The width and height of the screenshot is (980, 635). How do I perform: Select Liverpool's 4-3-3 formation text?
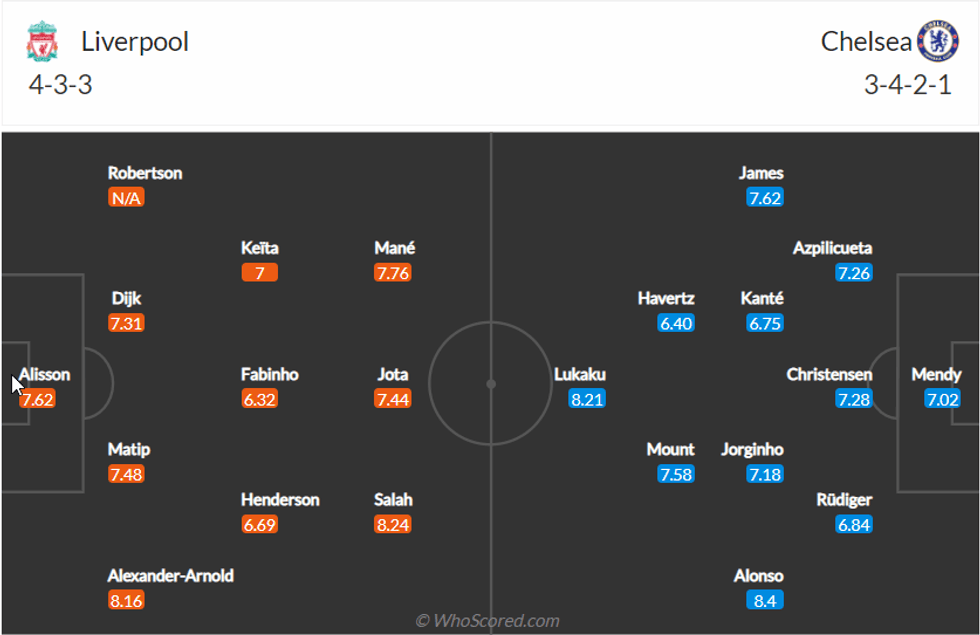[x=60, y=85]
